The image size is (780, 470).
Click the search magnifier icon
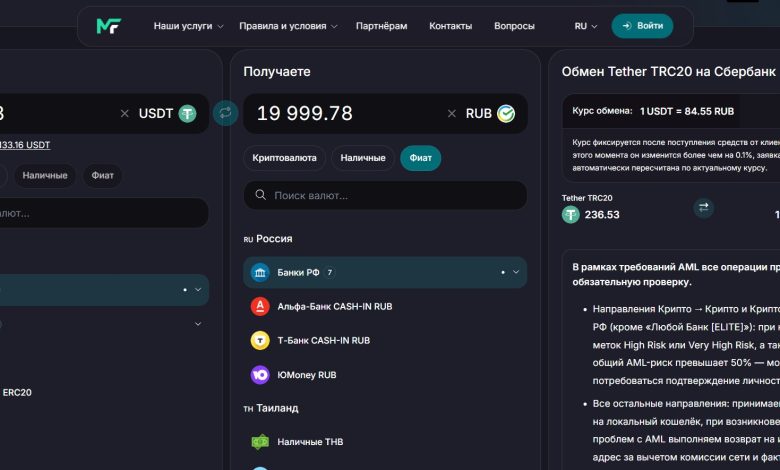click(261, 195)
